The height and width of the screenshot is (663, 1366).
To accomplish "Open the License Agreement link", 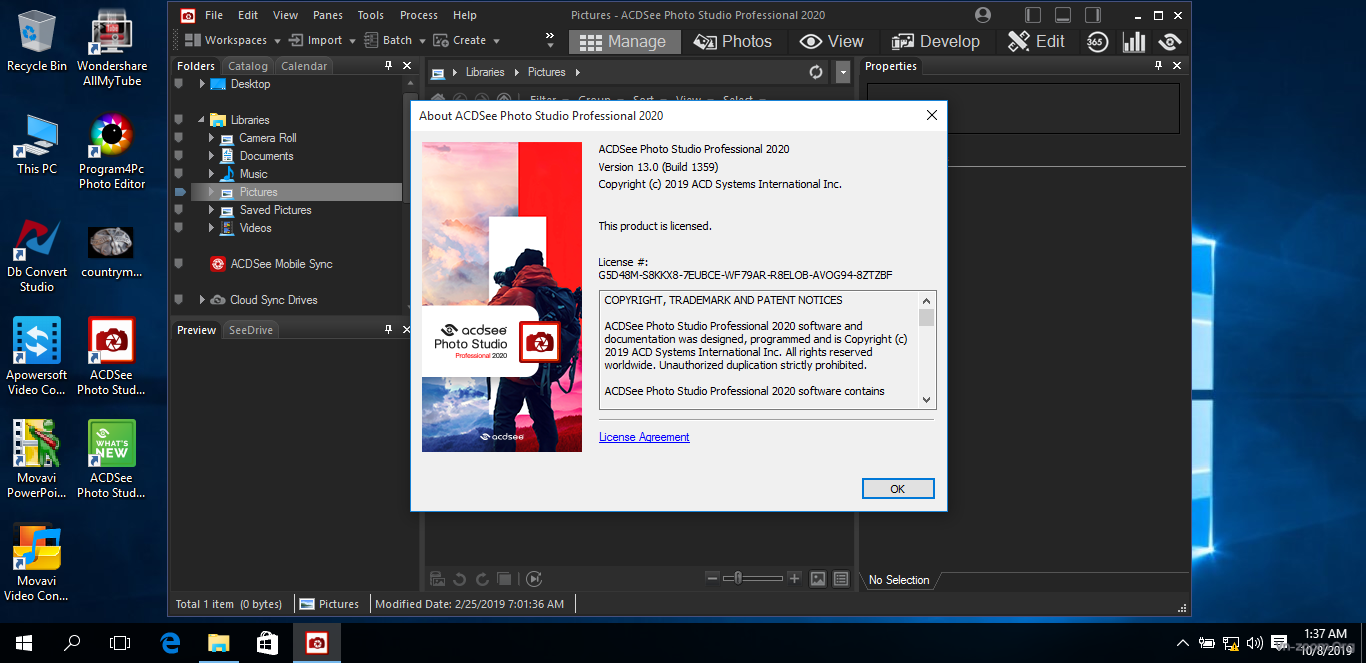I will coord(644,437).
